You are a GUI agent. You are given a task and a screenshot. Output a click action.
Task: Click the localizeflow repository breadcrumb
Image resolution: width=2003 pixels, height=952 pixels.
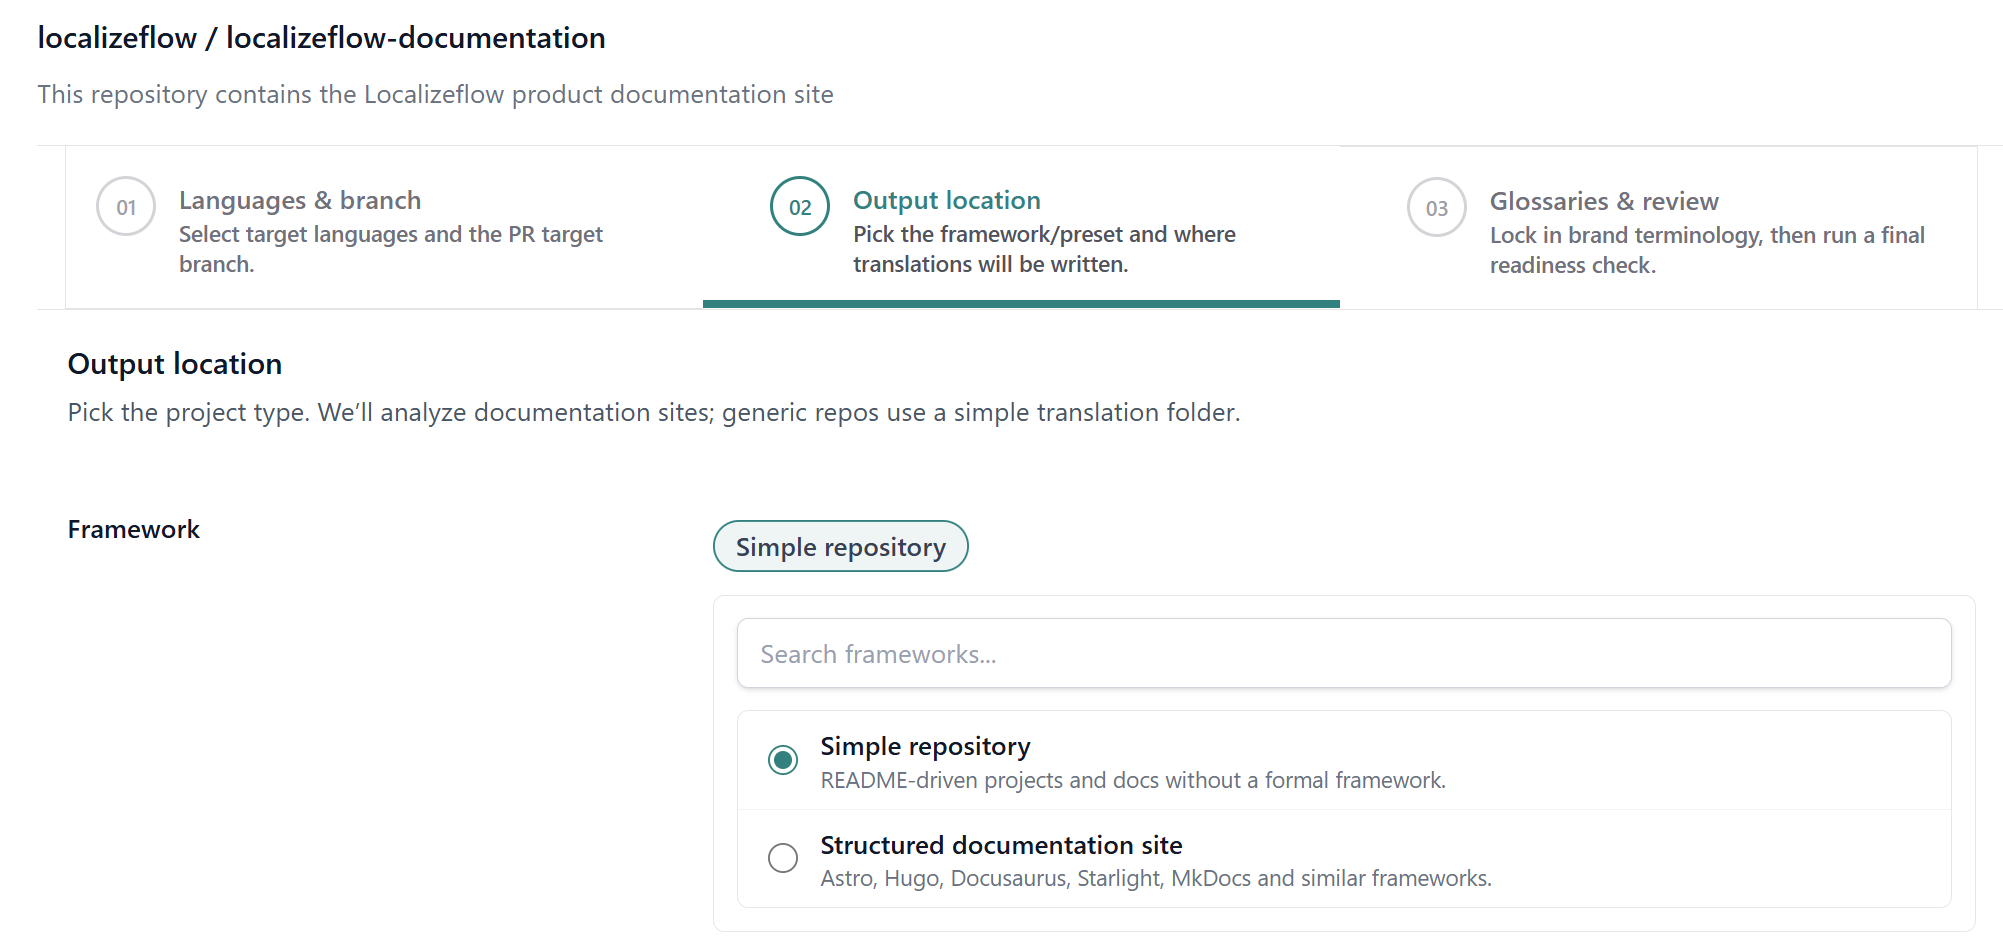click(x=116, y=37)
